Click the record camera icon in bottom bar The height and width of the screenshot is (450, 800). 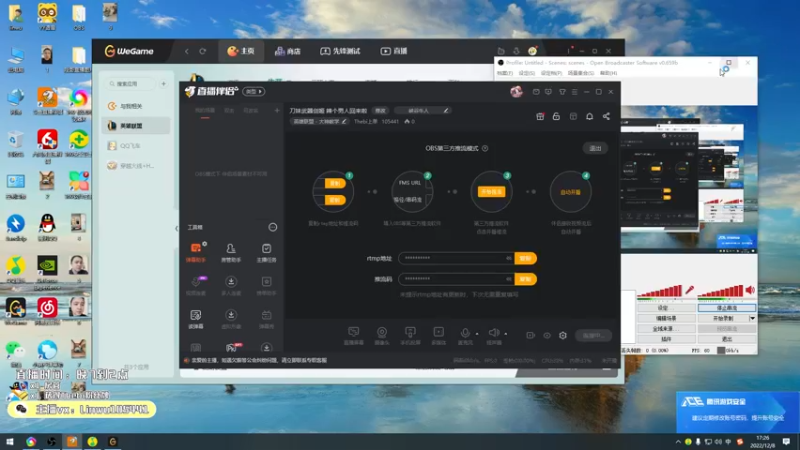point(531,336)
